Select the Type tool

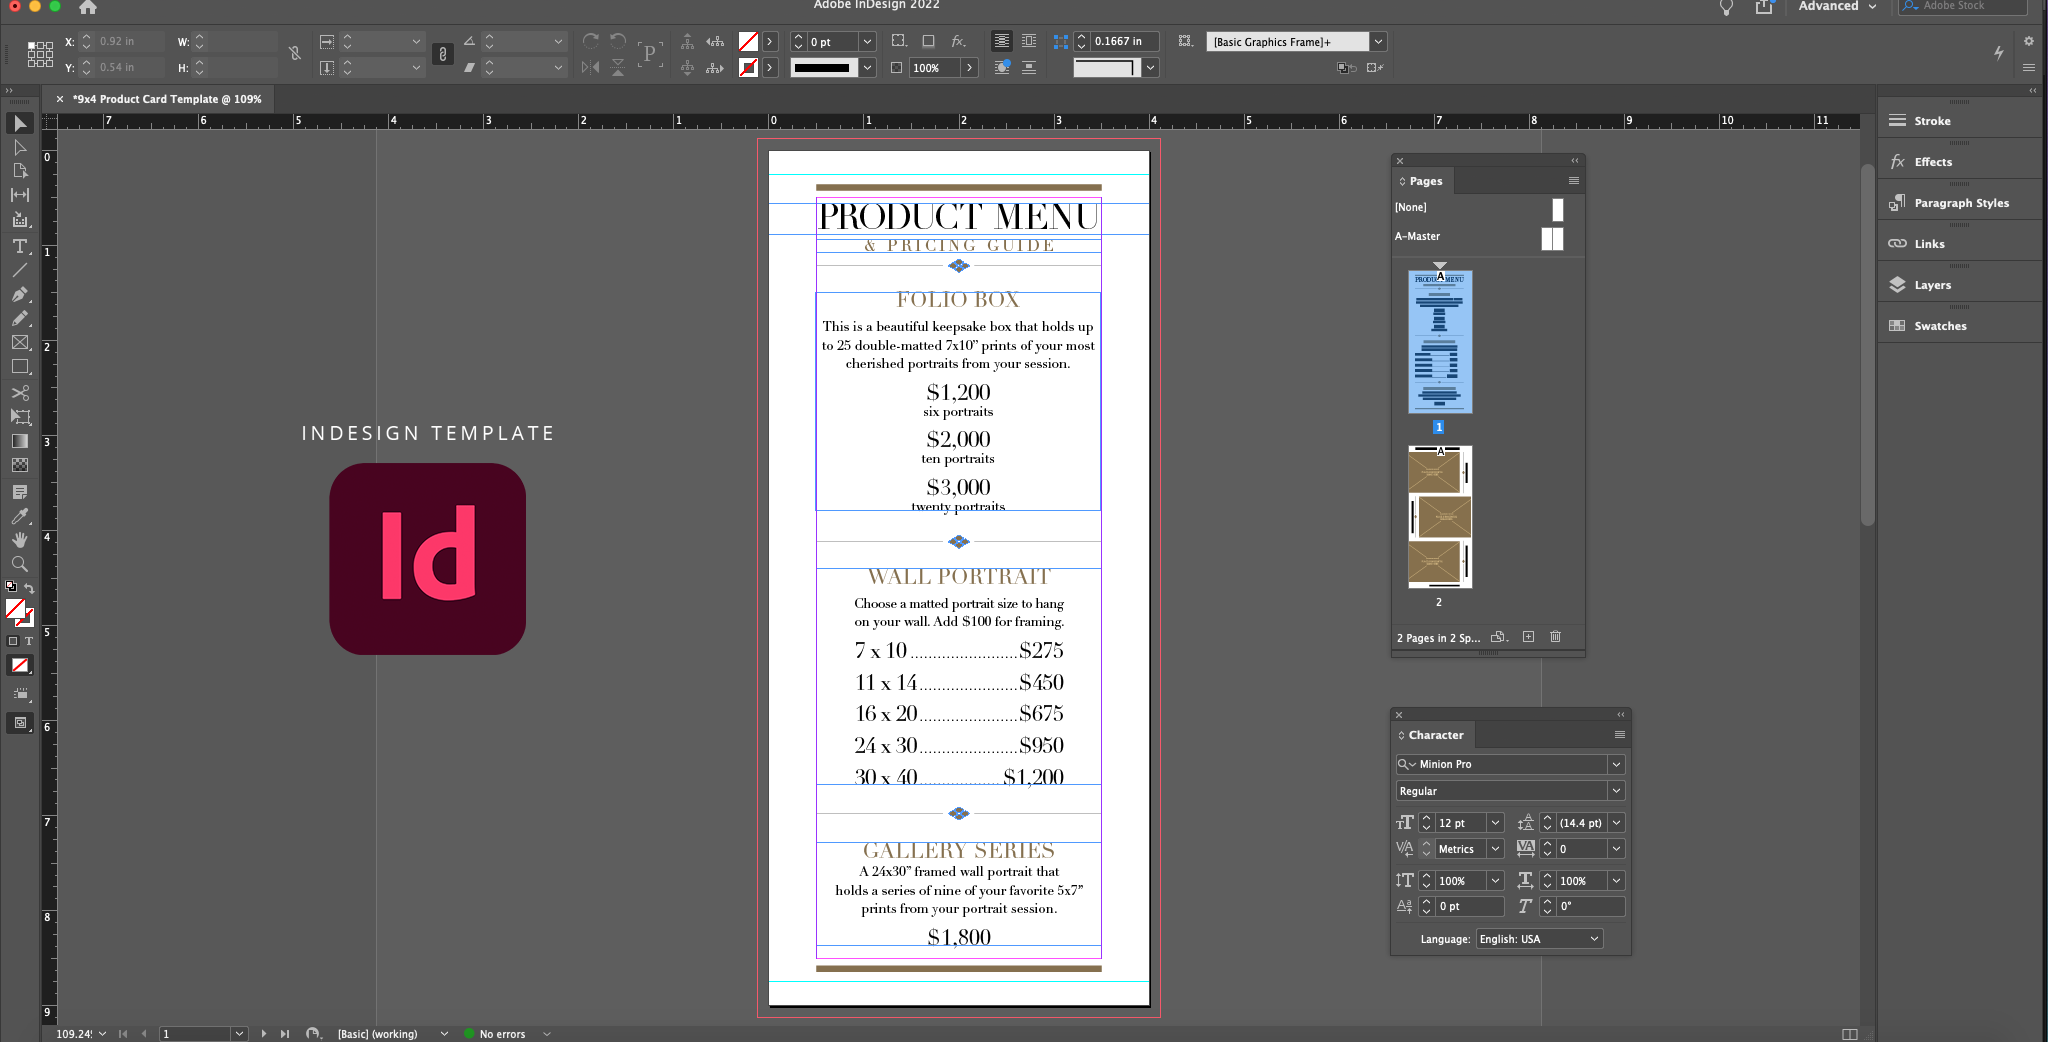click(x=19, y=246)
